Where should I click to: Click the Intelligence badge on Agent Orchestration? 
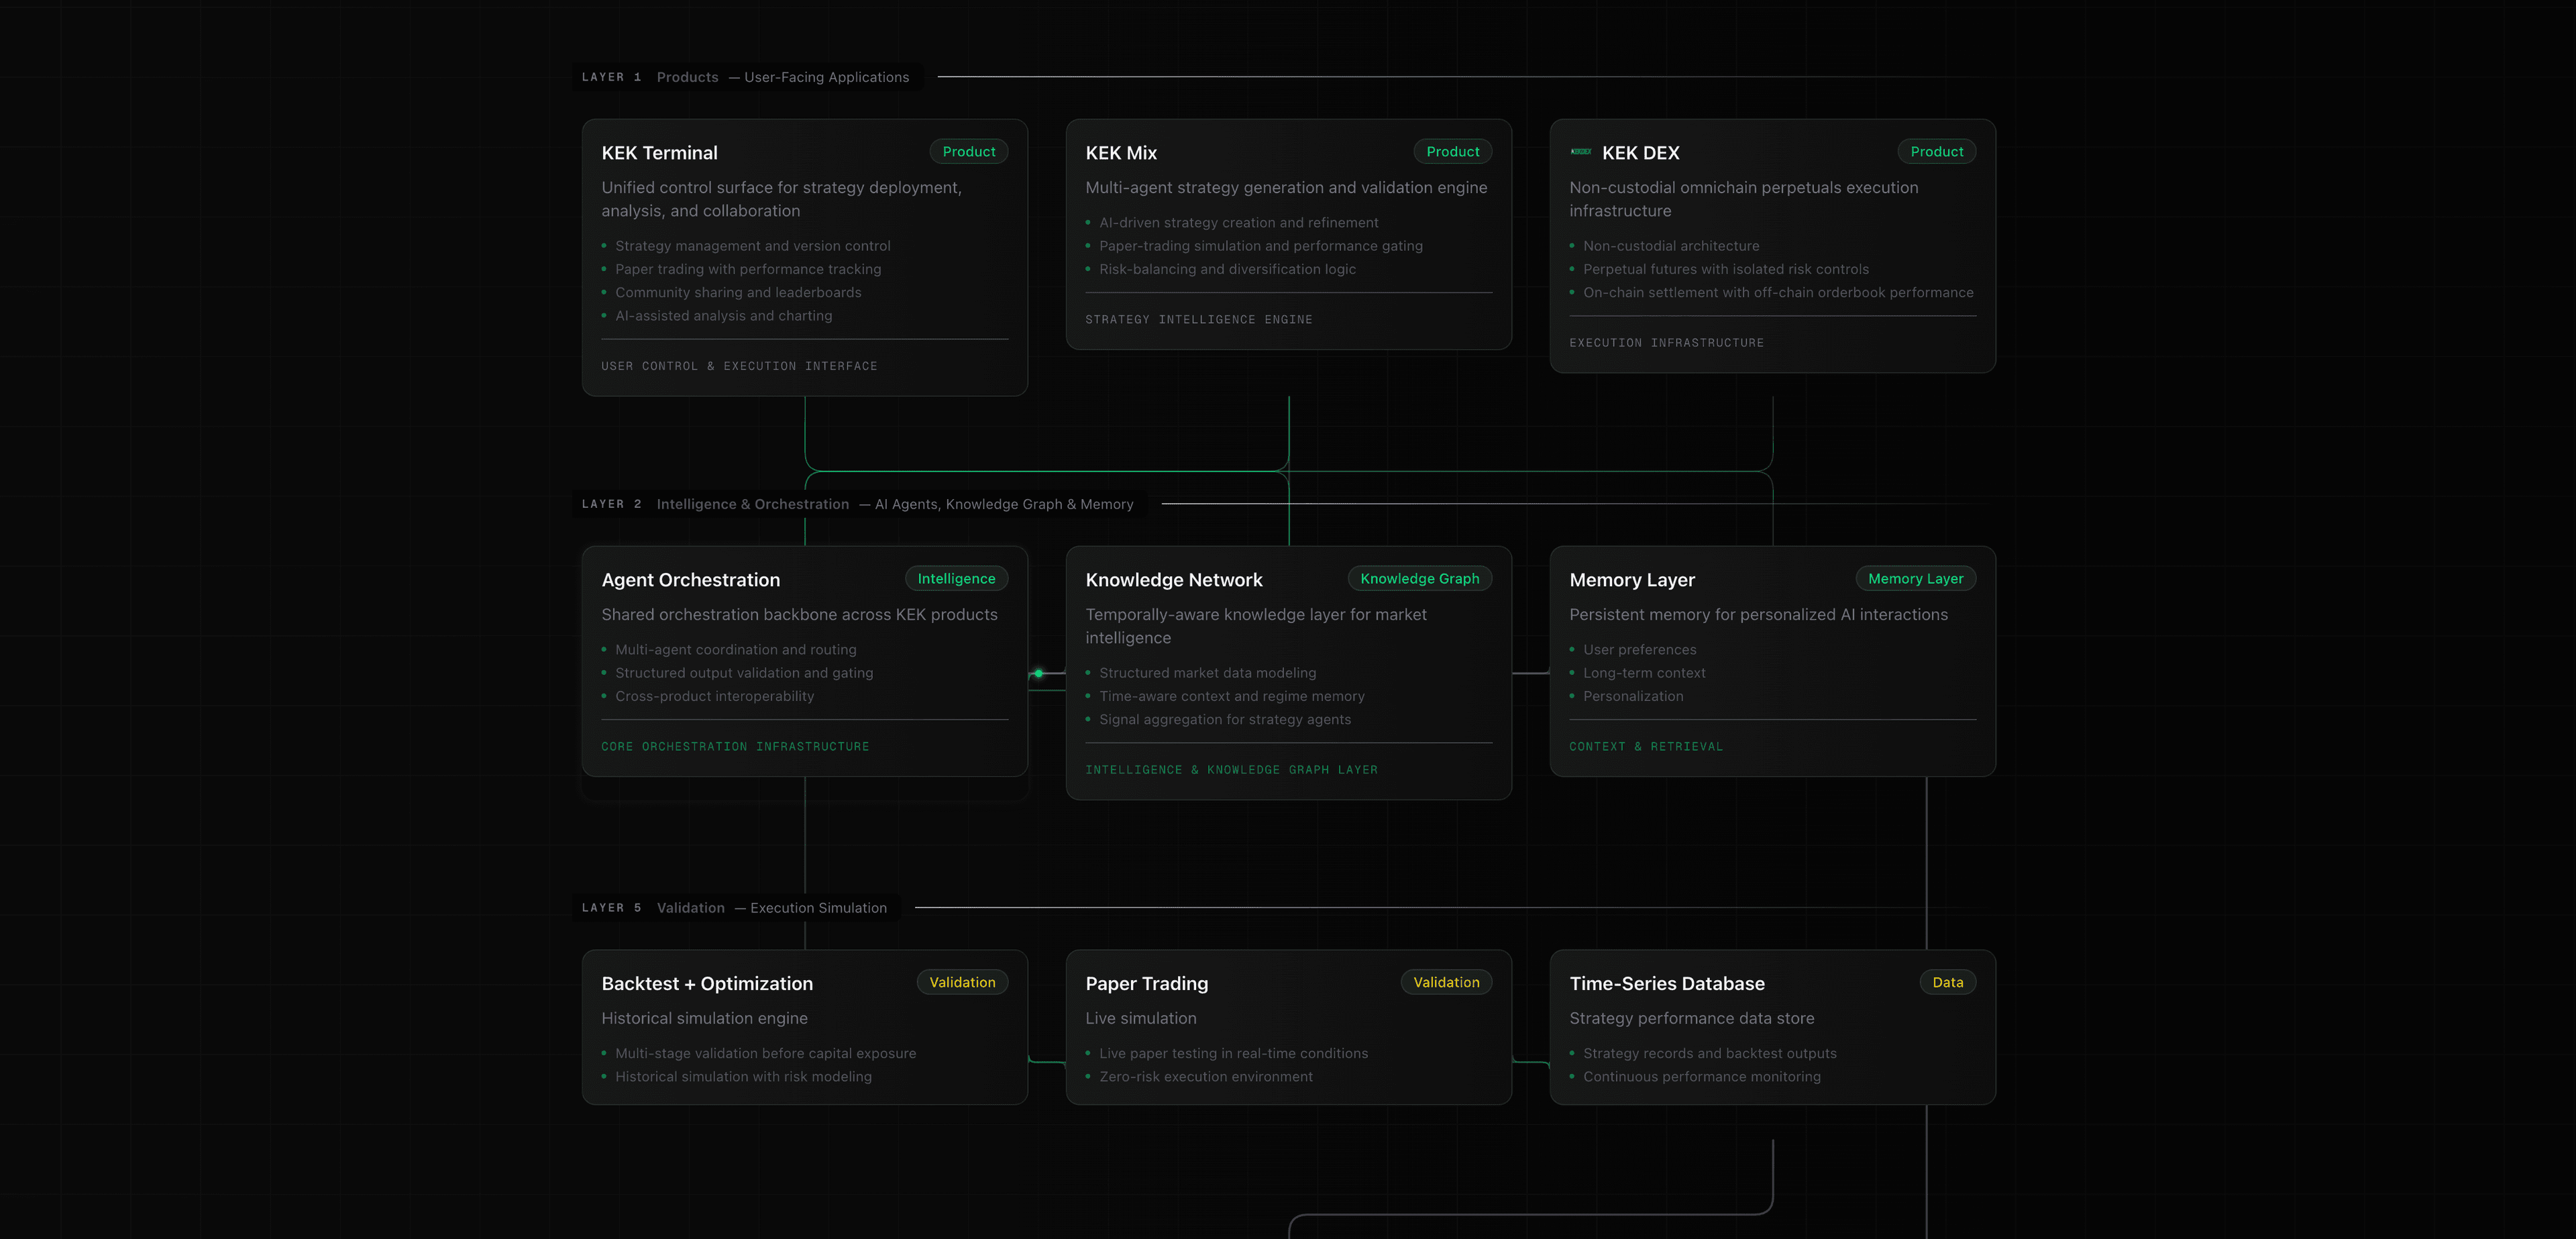[956, 579]
